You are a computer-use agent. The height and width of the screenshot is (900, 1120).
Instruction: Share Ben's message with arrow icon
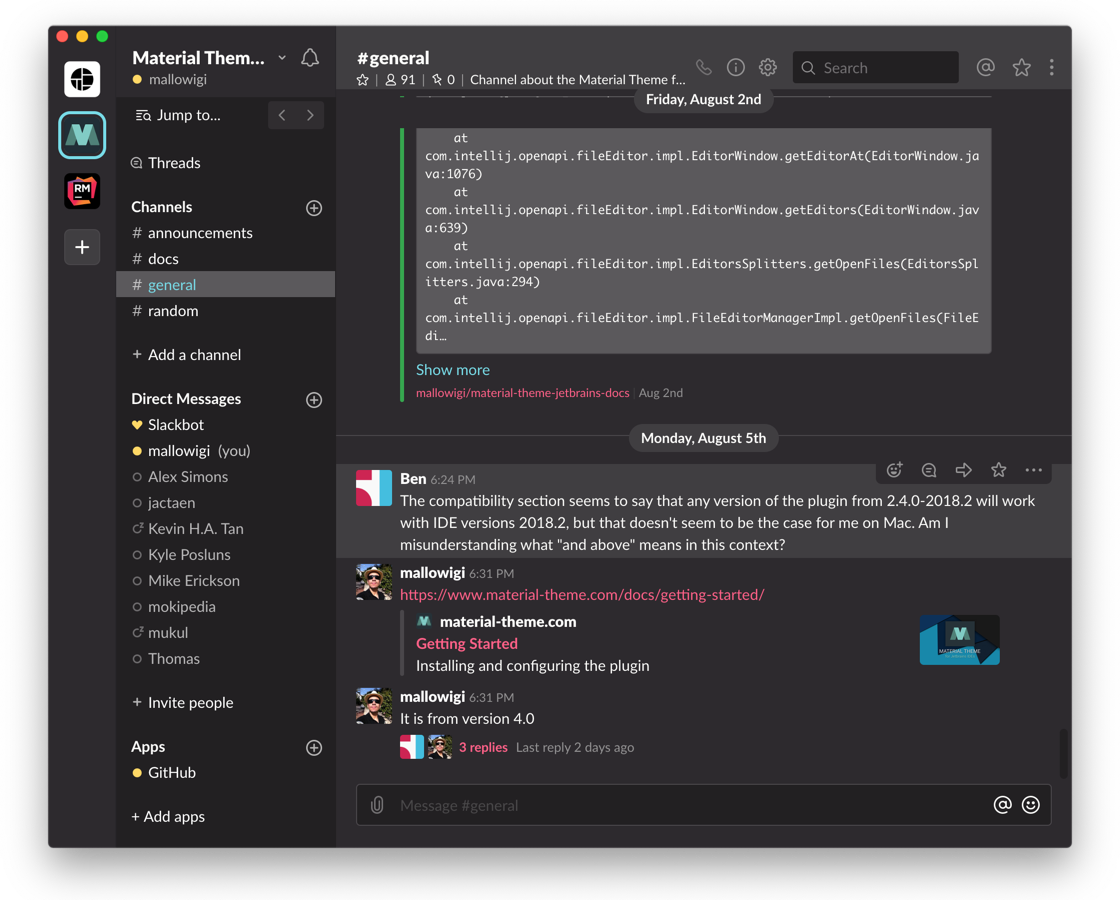tap(964, 470)
